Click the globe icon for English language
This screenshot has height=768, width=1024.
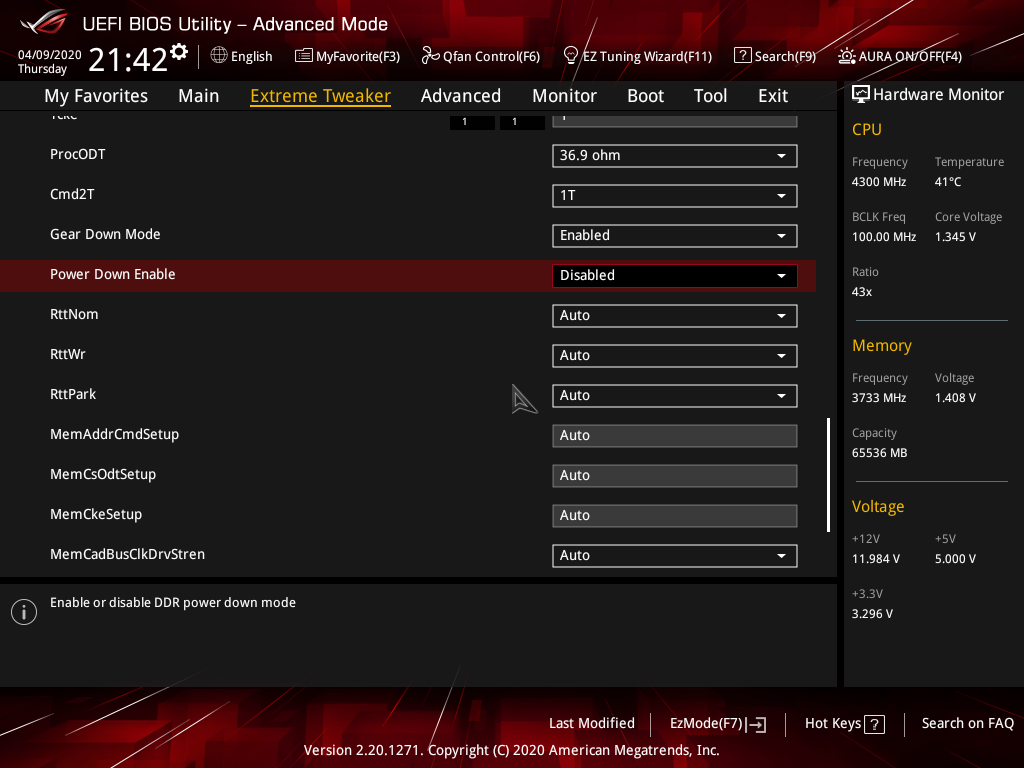coord(219,56)
